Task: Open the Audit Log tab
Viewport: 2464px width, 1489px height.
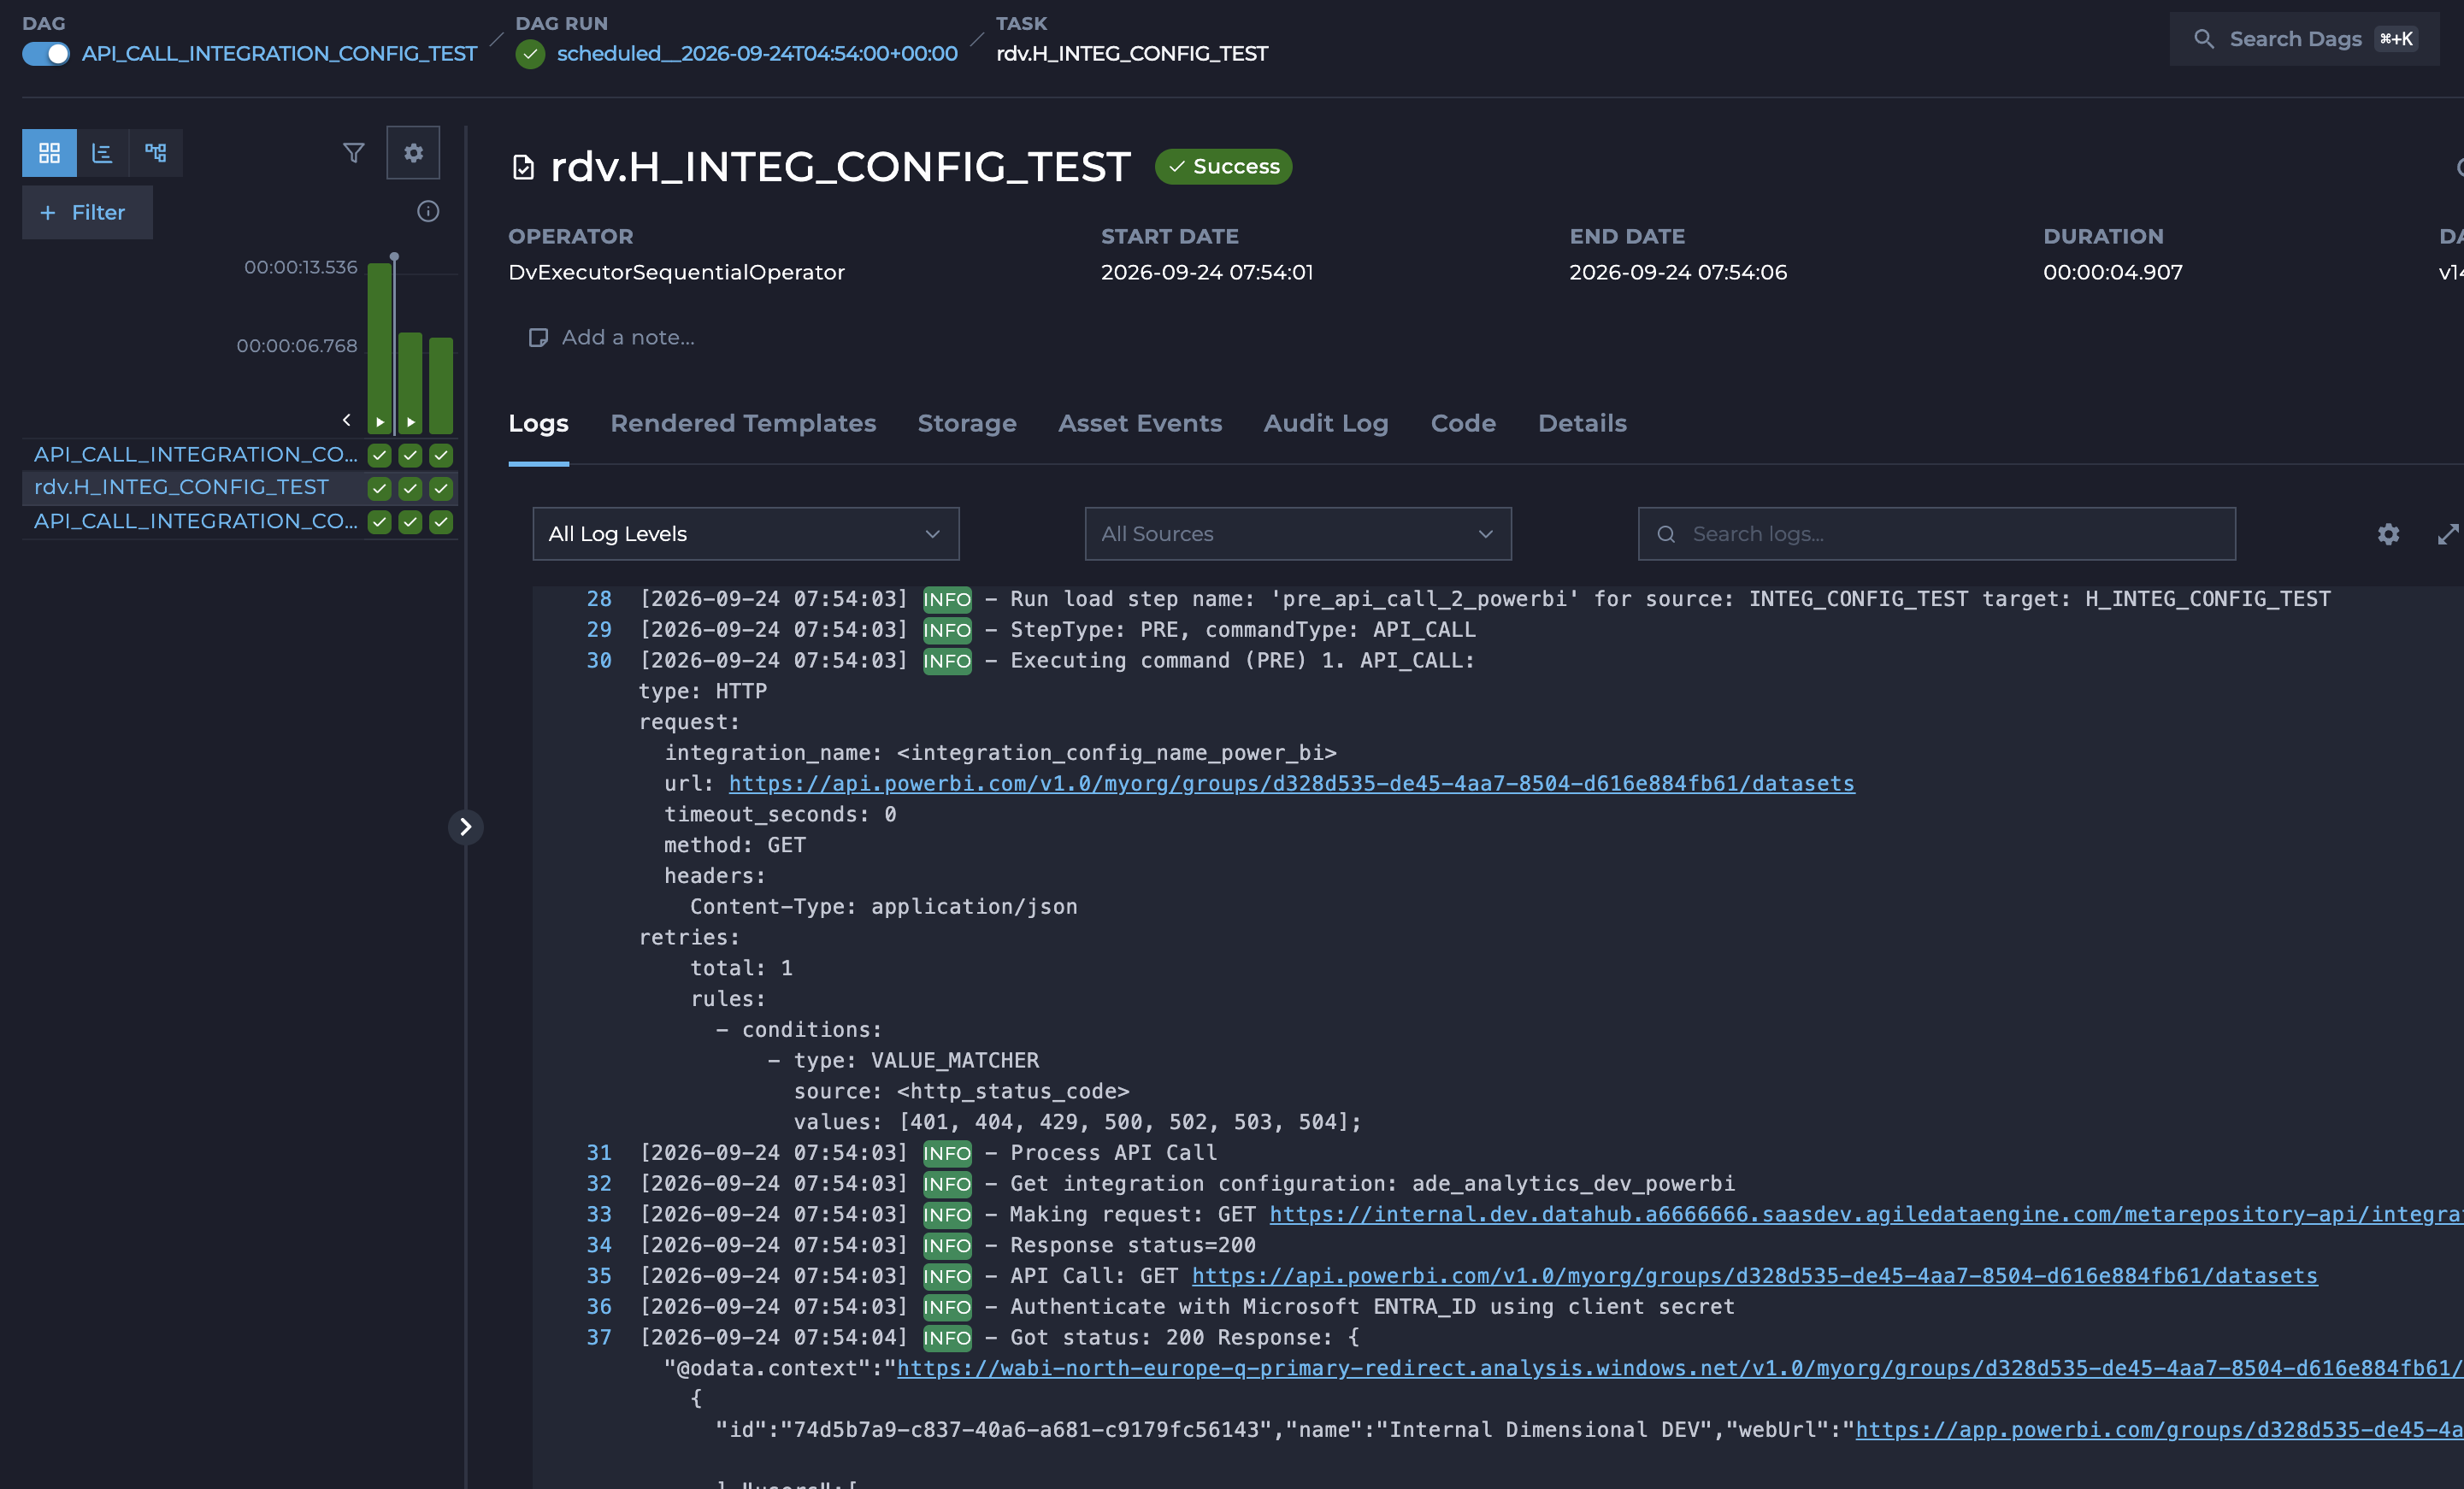Action: (1326, 424)
